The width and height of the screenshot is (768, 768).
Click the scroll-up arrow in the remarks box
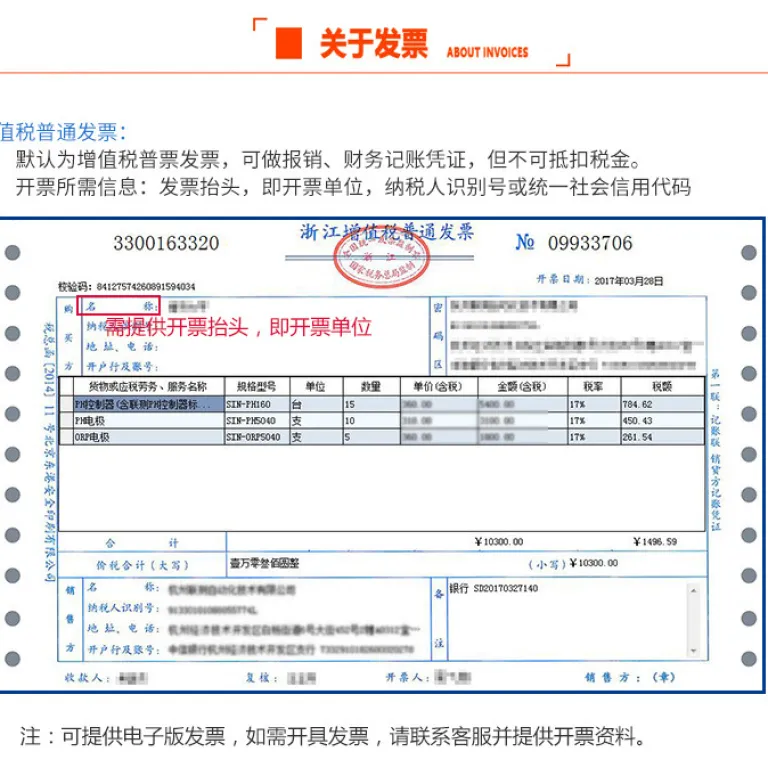click(x=693, y=591)
